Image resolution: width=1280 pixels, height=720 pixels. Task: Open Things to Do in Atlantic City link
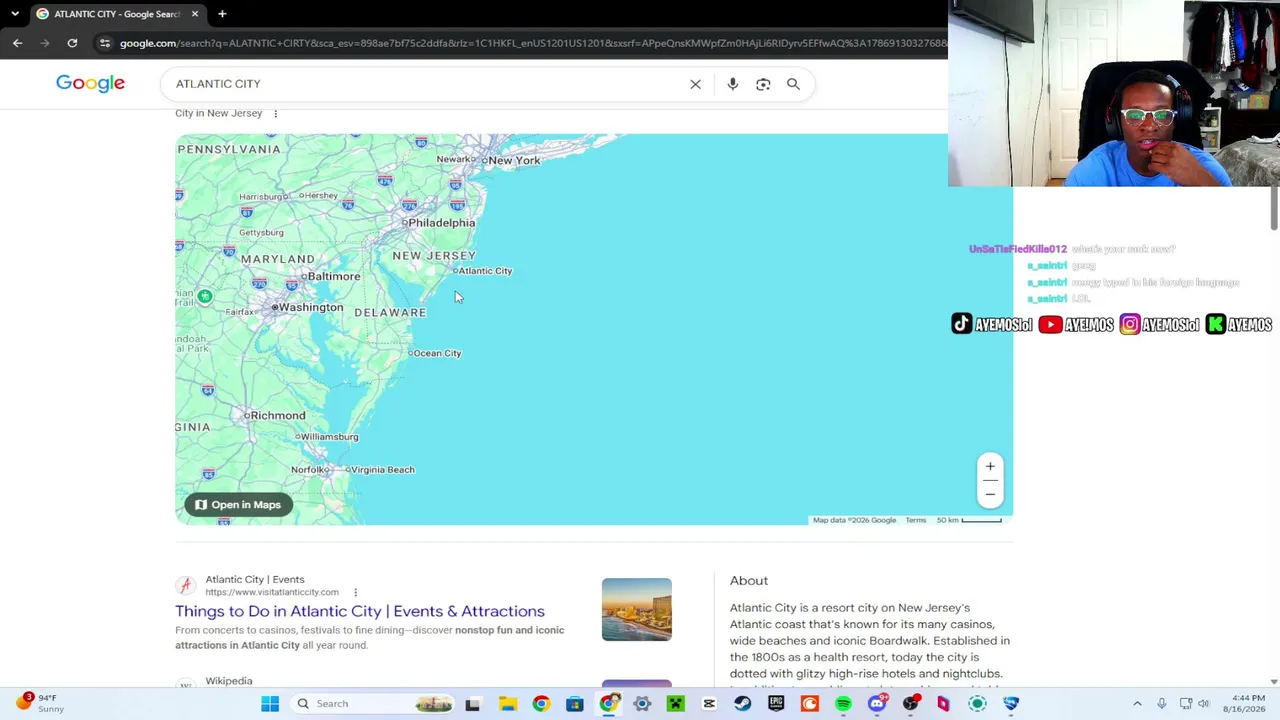[x=360, y=611]
